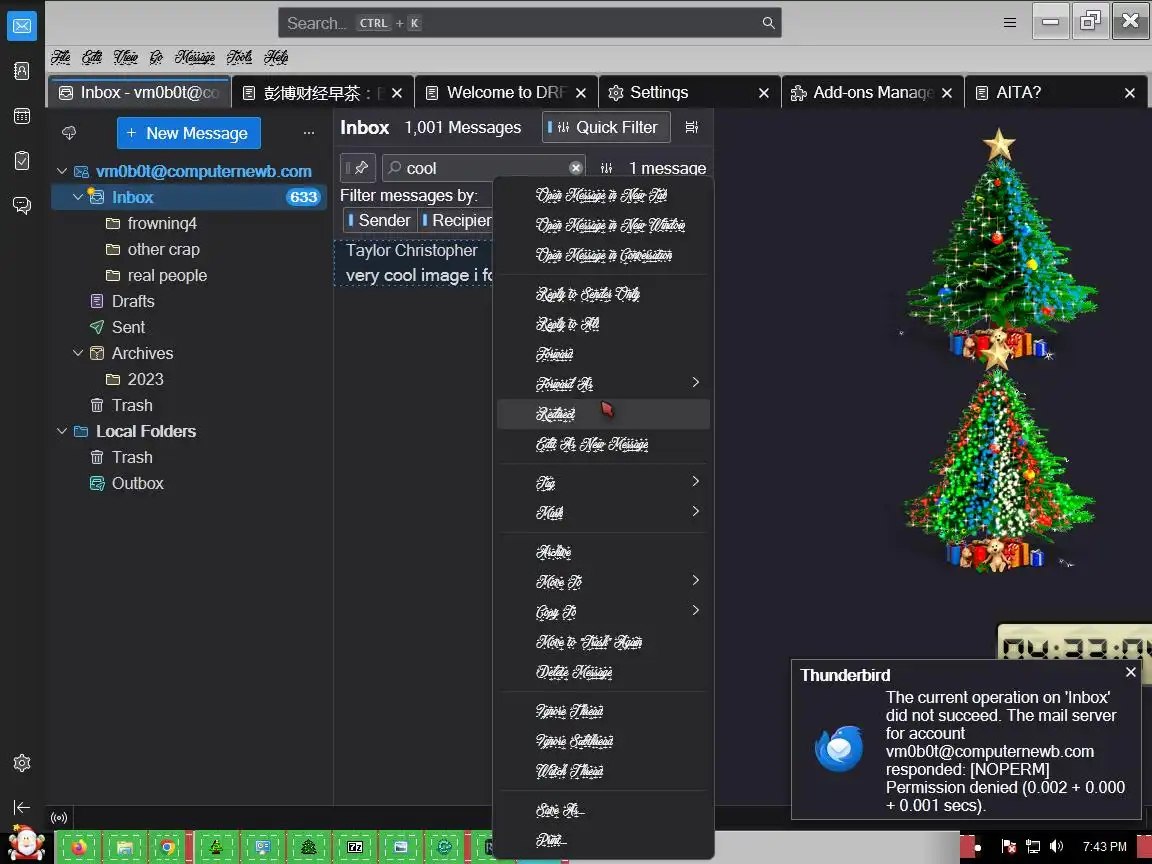Screen dimensions: 1152x864
Task: Click the New Message button
Action: tap(189, 133)
